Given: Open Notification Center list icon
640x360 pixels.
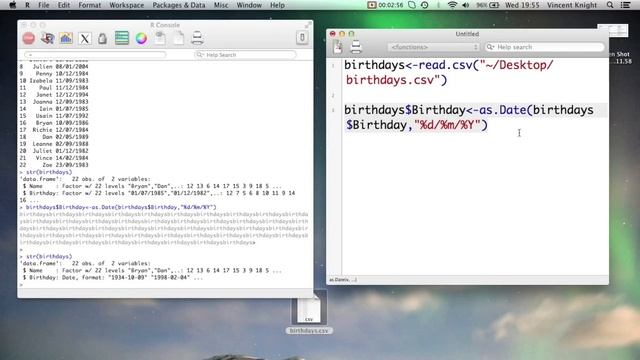Looking at the screenshot, I should [625, 5].
